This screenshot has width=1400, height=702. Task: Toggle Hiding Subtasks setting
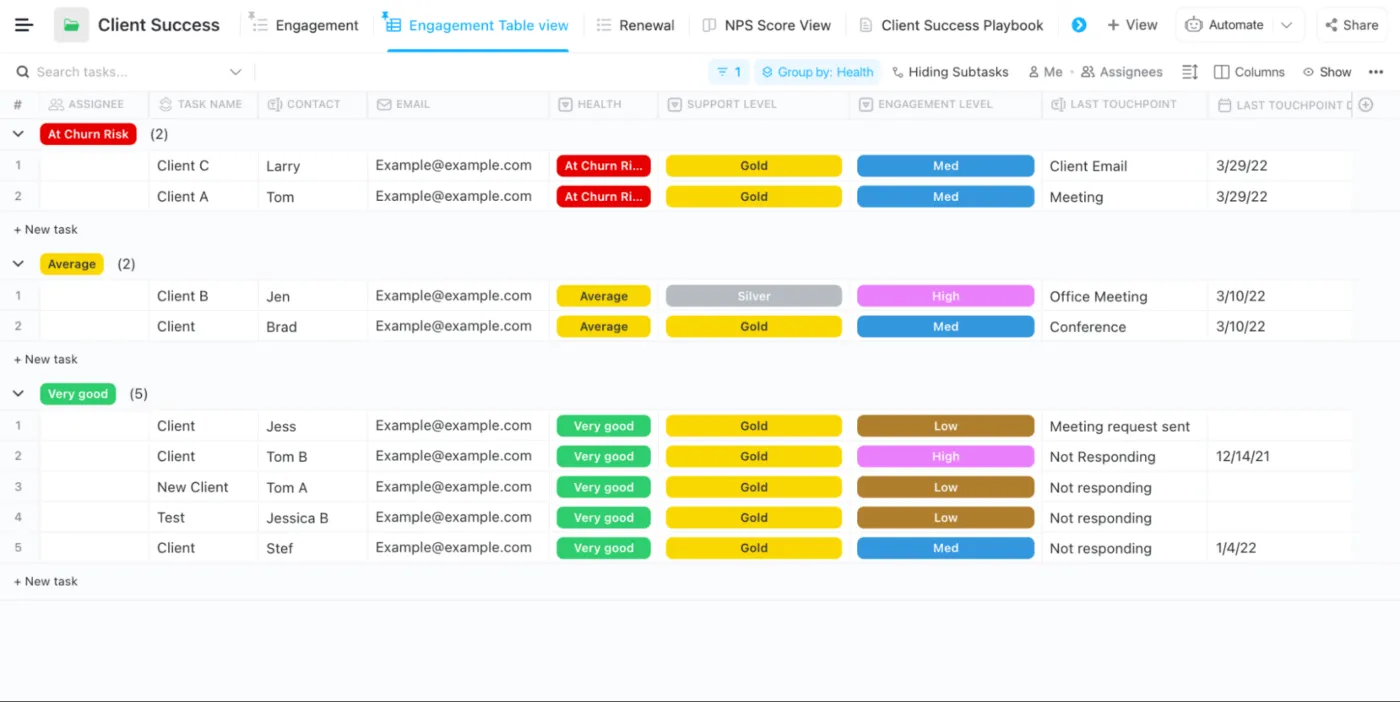[948, 71]
